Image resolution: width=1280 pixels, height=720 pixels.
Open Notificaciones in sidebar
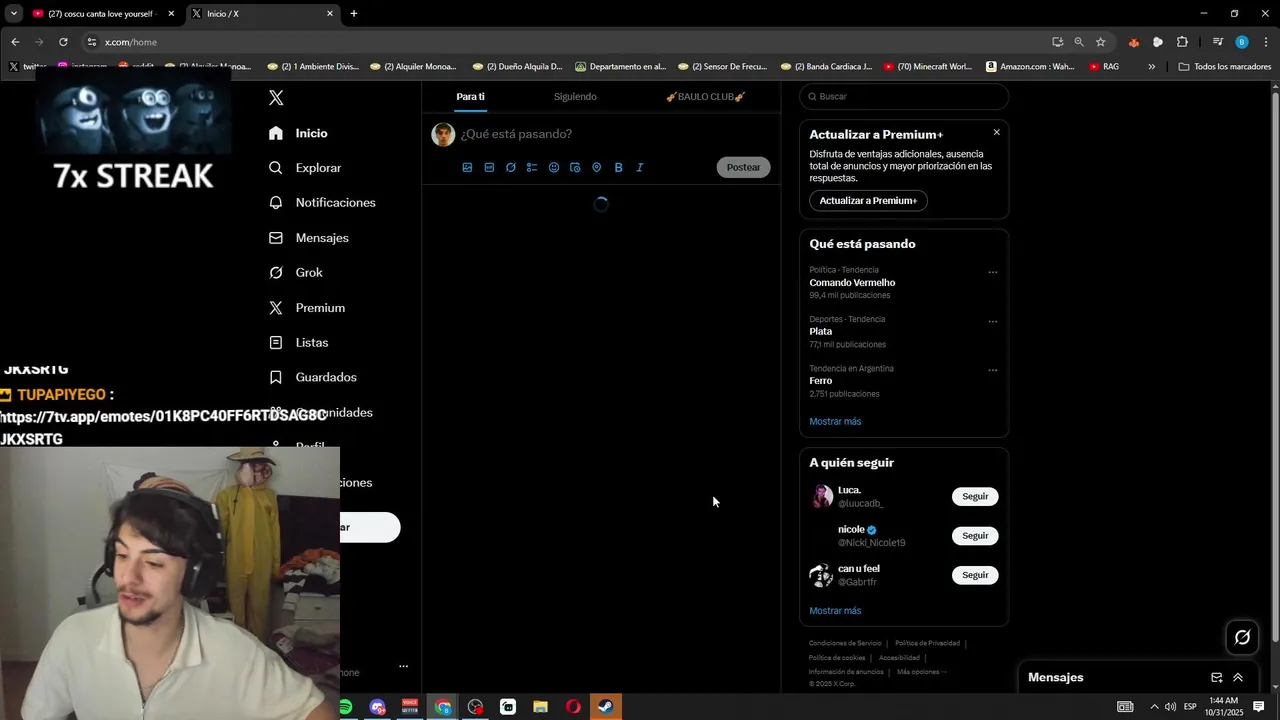[x=322, y=202]
